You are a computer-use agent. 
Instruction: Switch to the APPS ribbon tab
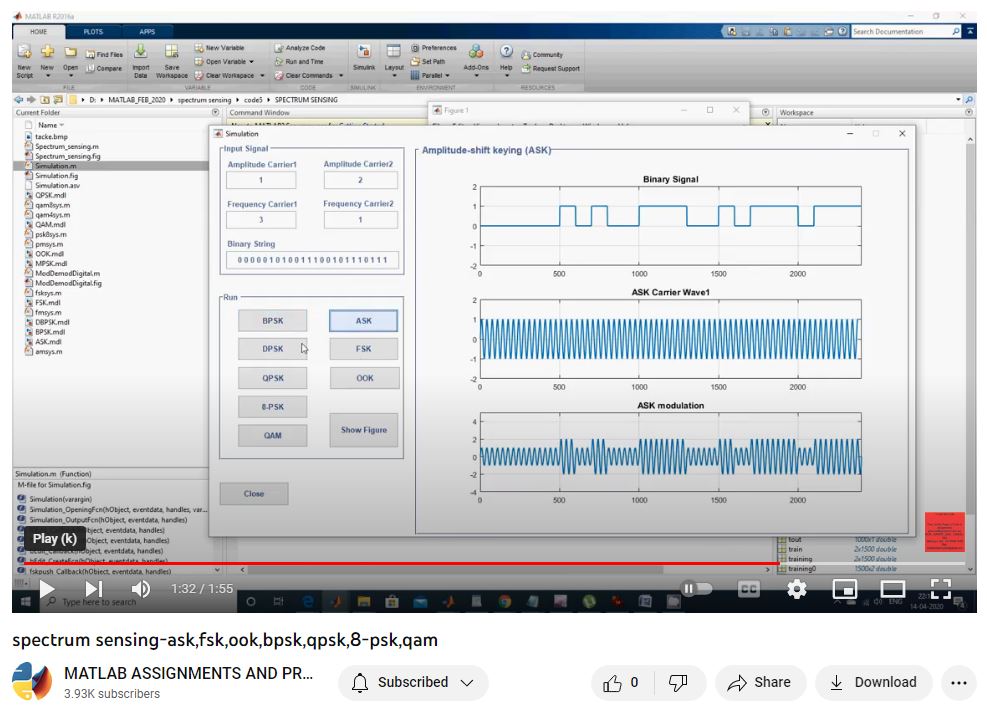[146, 32]
